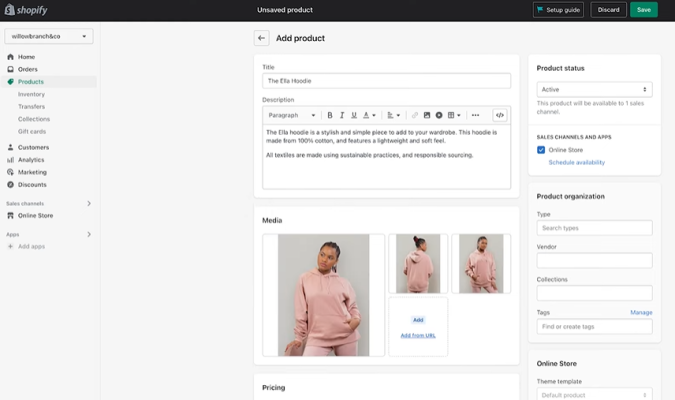Screen dimensions: 675x400
Task: Uncheck the Online Store sales channel checkbox
Action: (541, 150)
